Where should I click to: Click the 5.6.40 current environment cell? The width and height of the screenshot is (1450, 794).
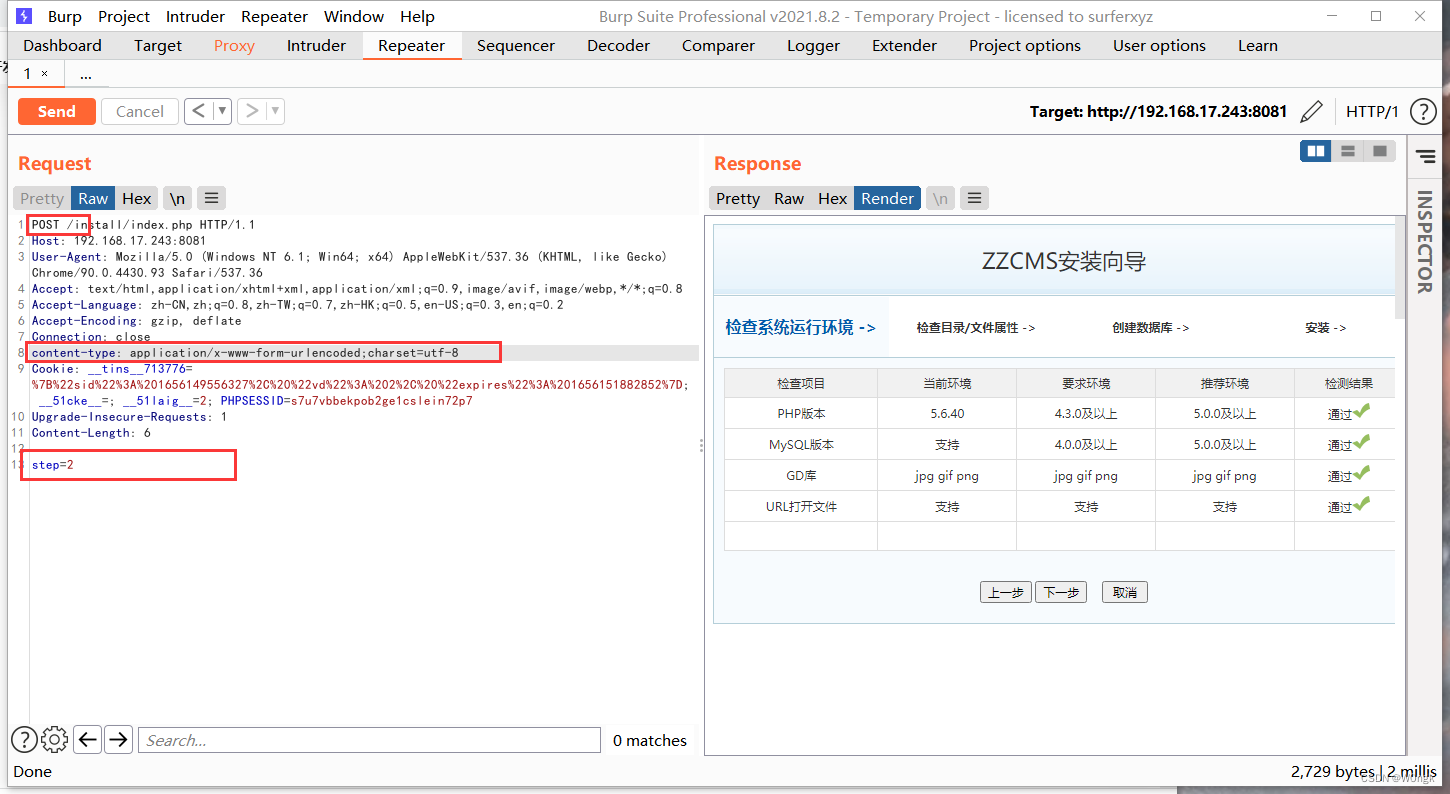pyautogui.click(x=947, y=413)
